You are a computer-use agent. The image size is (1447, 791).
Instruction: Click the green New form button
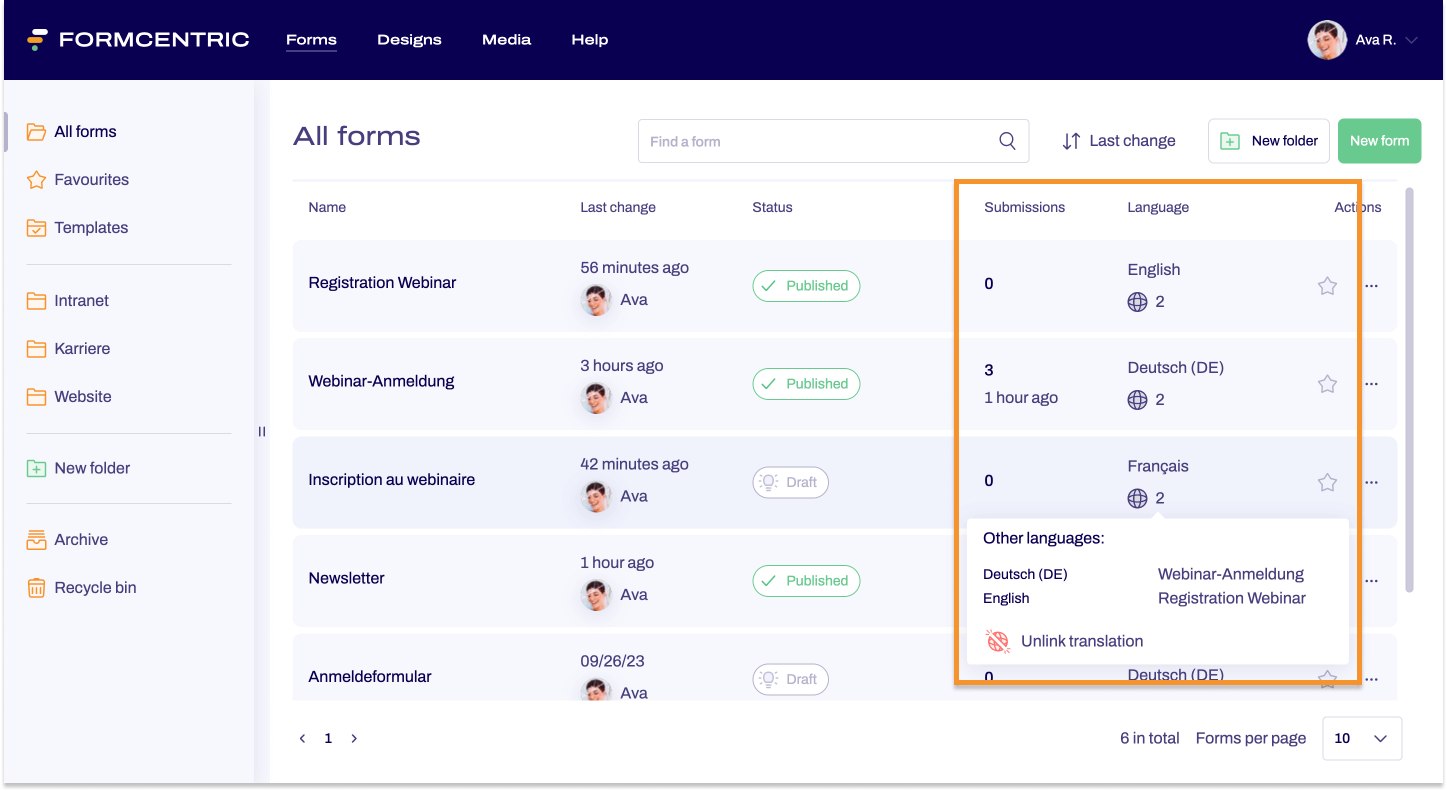coord(1379,141)
